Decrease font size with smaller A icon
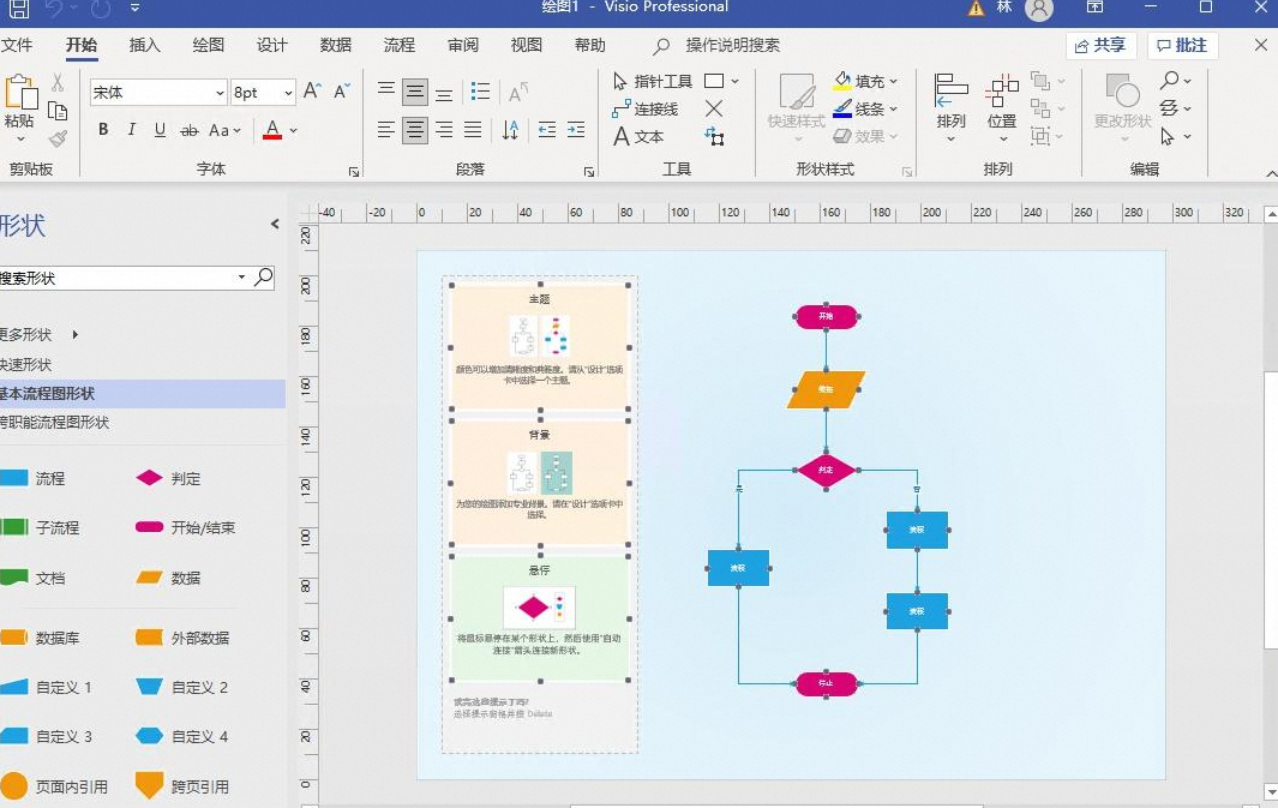This screenshot has width=1278, height=808. 342,91
